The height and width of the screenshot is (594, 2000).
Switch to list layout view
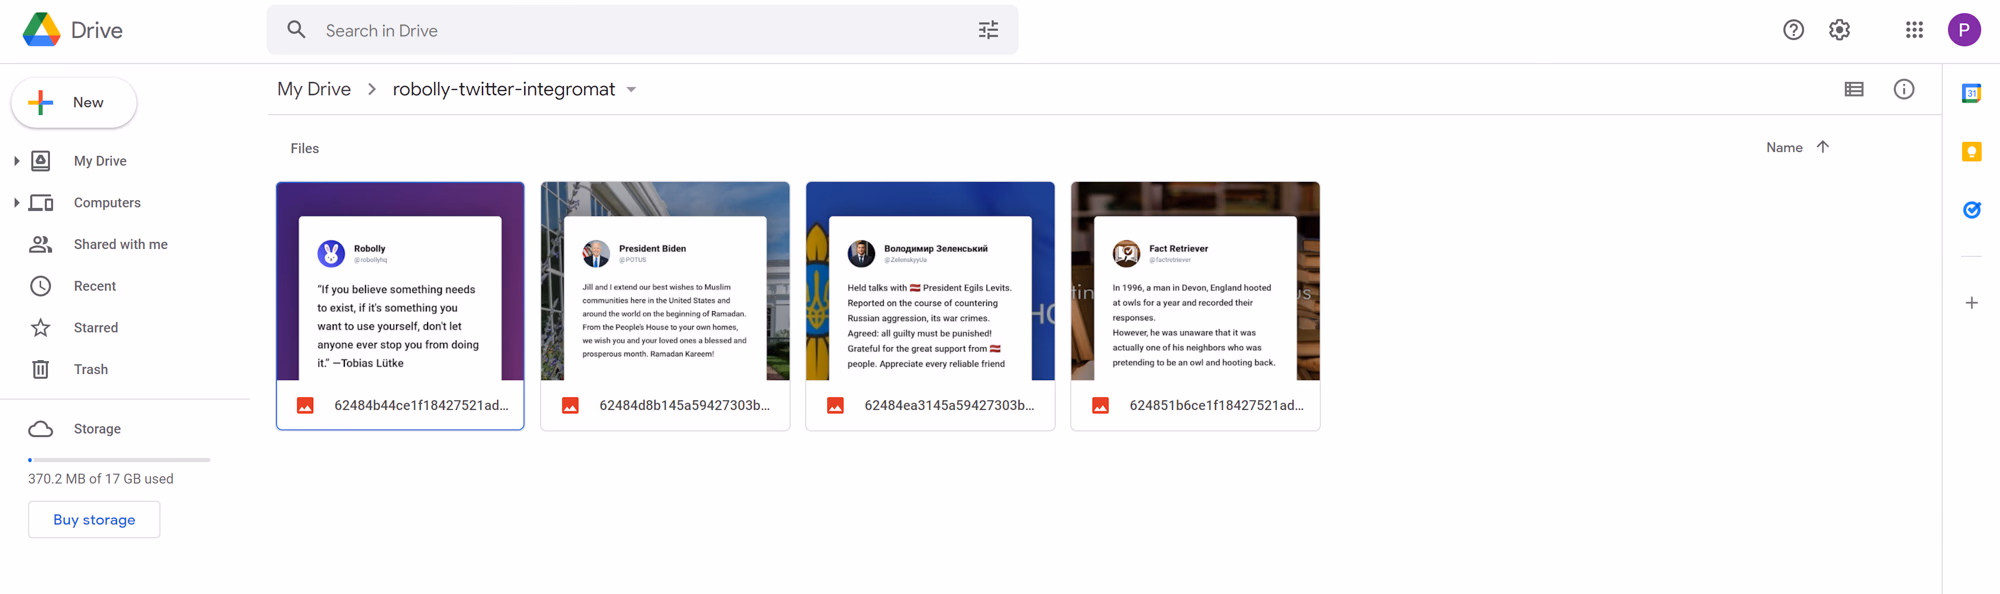1854,89
